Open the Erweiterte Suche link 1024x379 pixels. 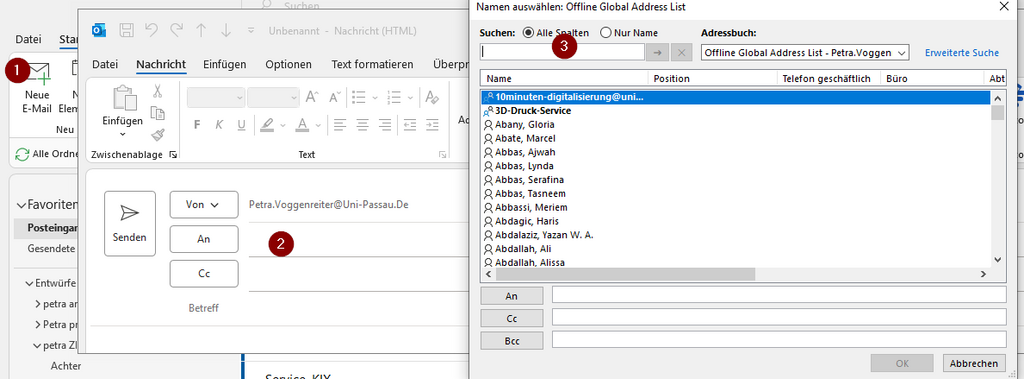[962, 53]
